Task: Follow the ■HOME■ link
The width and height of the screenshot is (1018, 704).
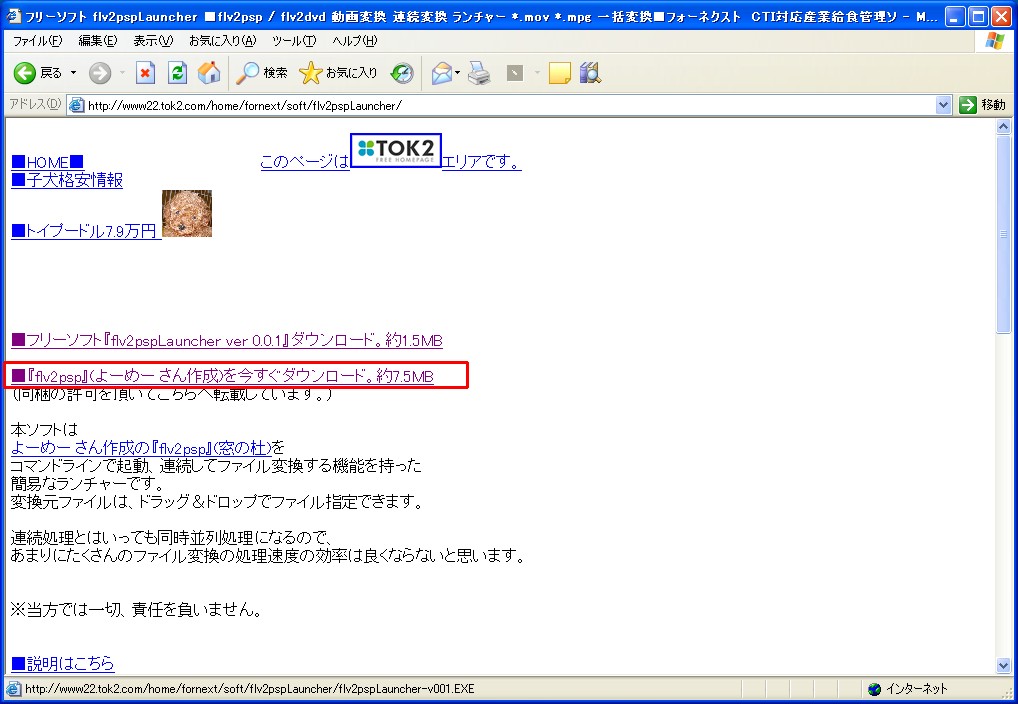Action: point(47,162)
